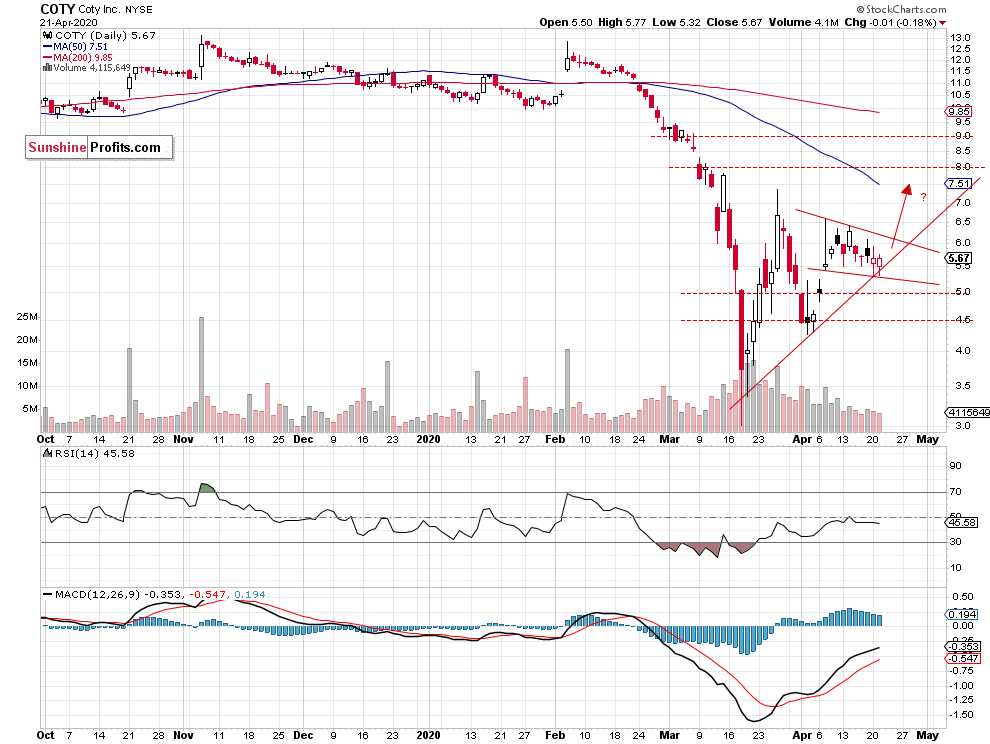This screenshot has width=990, height=744.
Task: Click the 7.51 MA(50) price tag
Action: coord(958,184)
